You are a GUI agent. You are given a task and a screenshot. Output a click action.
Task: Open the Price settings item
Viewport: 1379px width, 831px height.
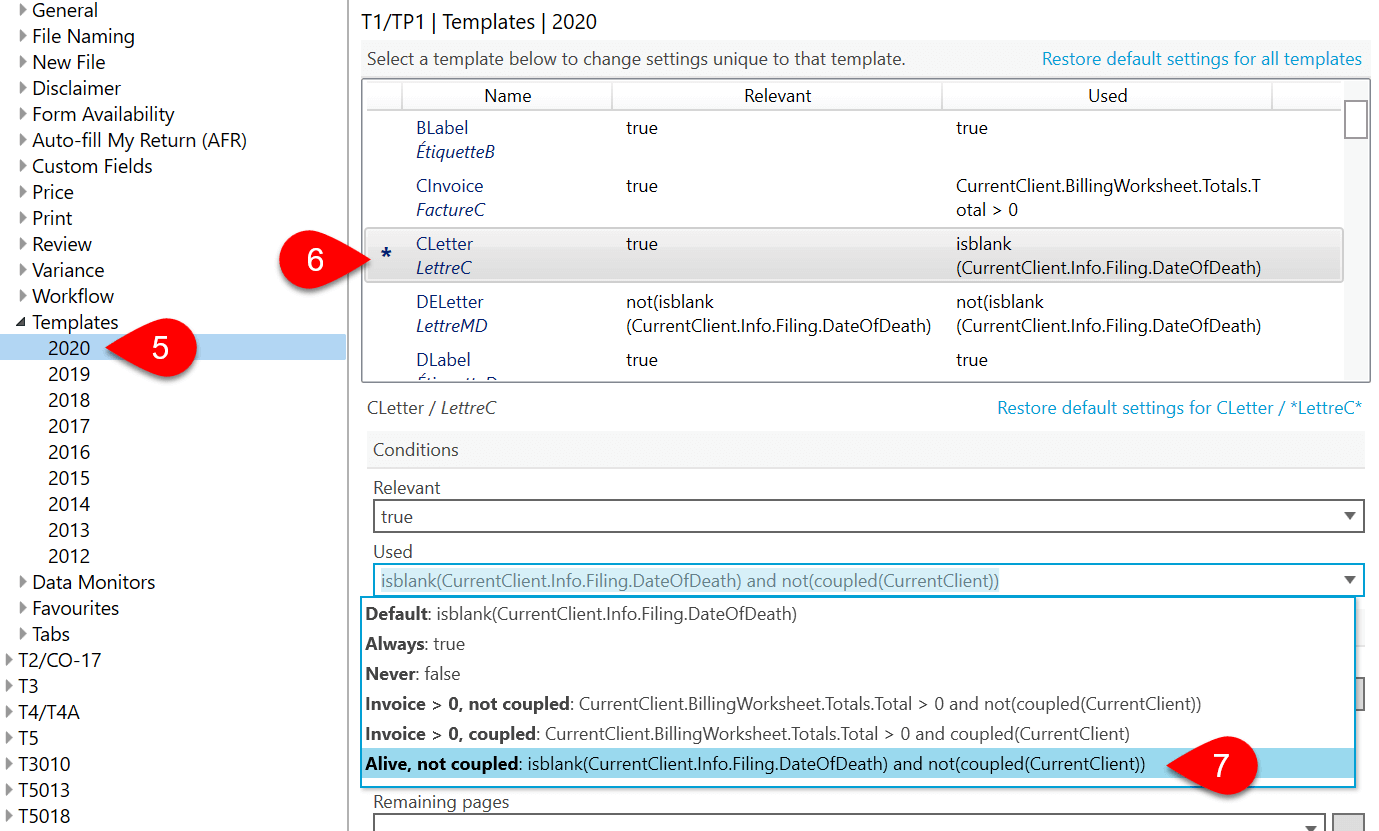pos(53,192)
